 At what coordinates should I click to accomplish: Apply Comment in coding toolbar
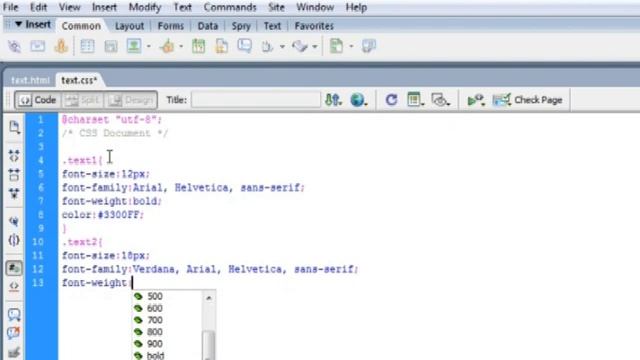point(14,315)
